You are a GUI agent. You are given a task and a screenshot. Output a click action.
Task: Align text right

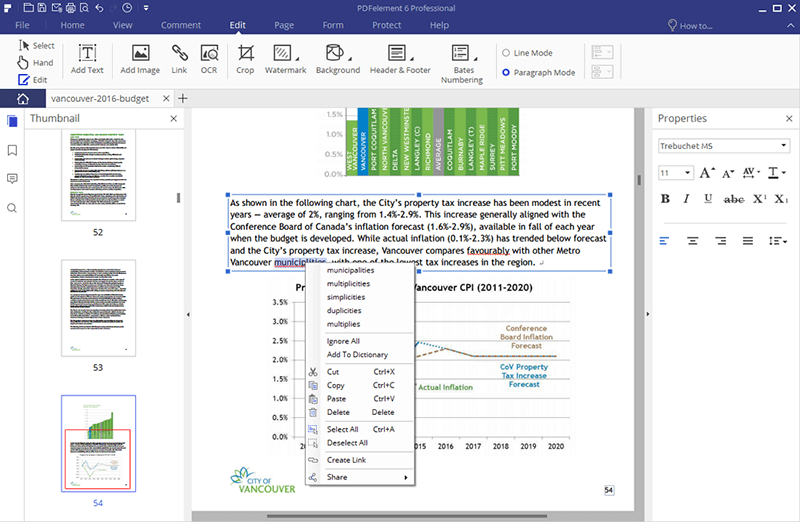click(x=720, y=241)
